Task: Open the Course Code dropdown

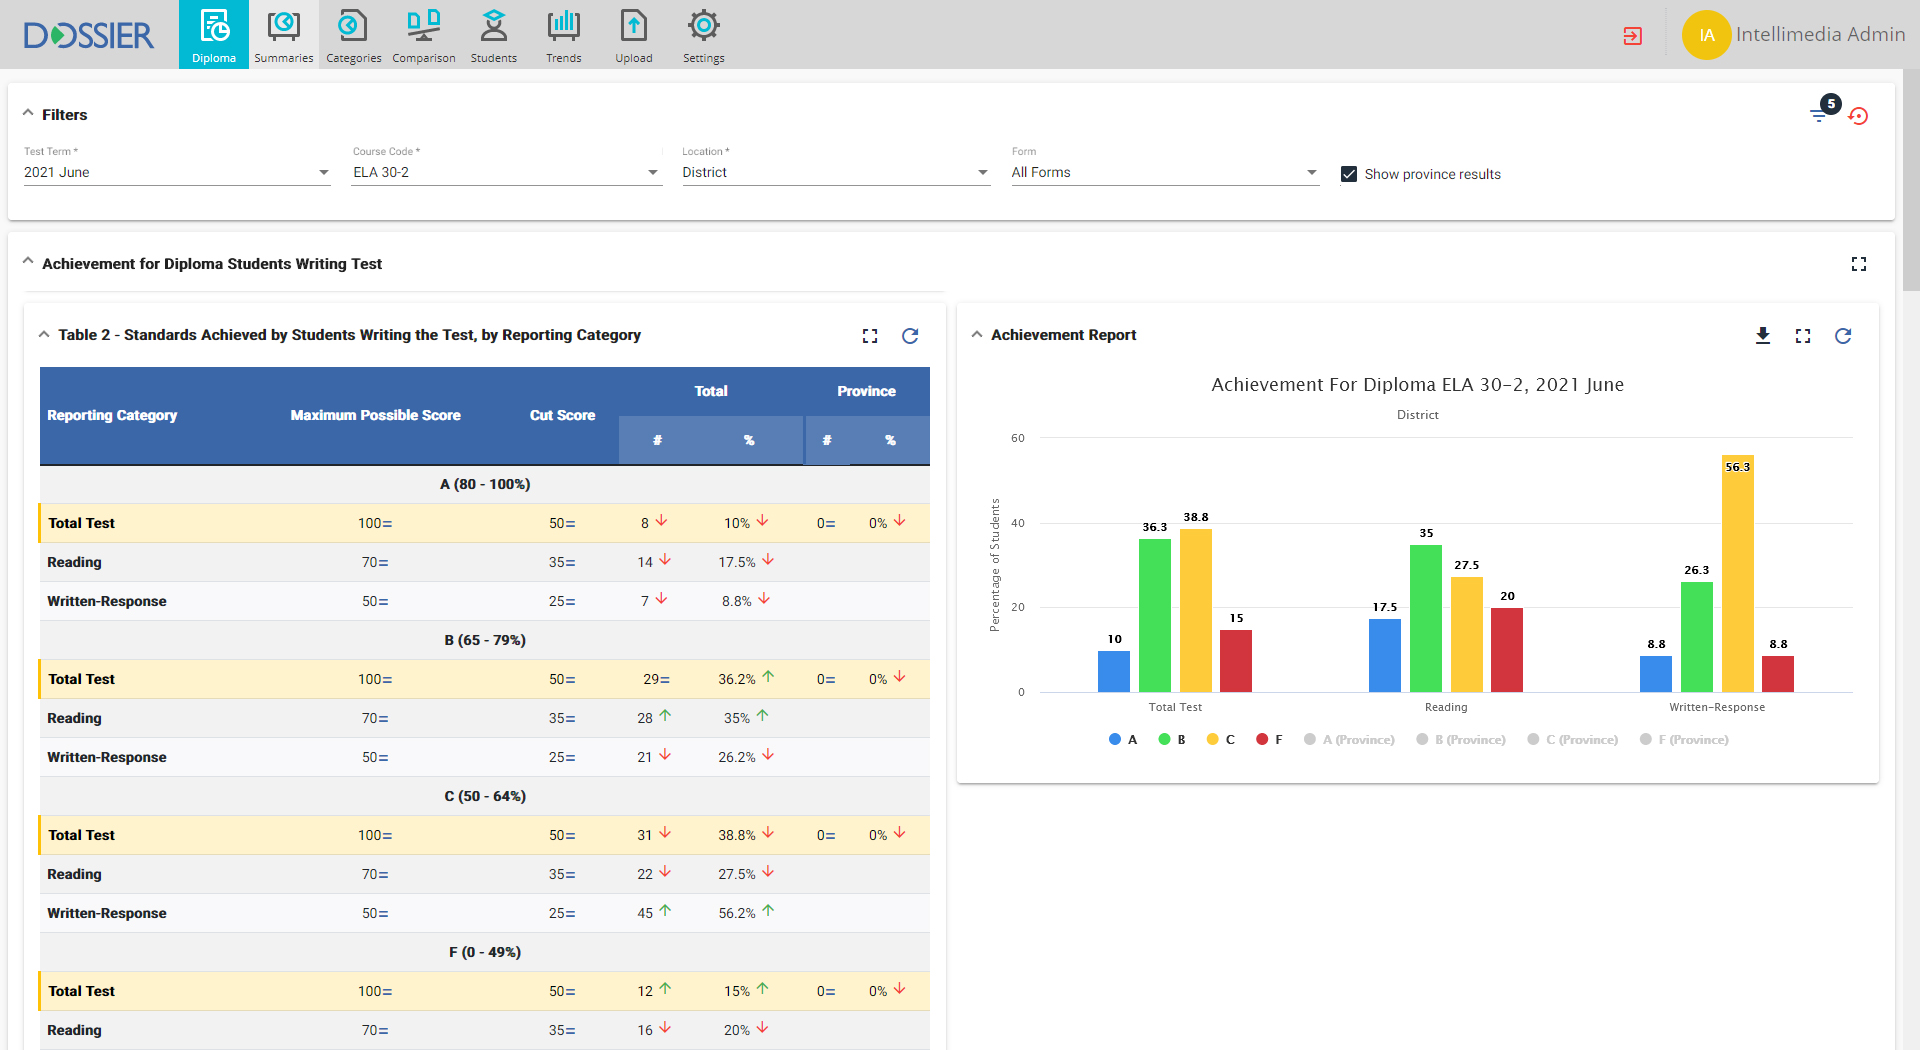Action: coord(505,173)
